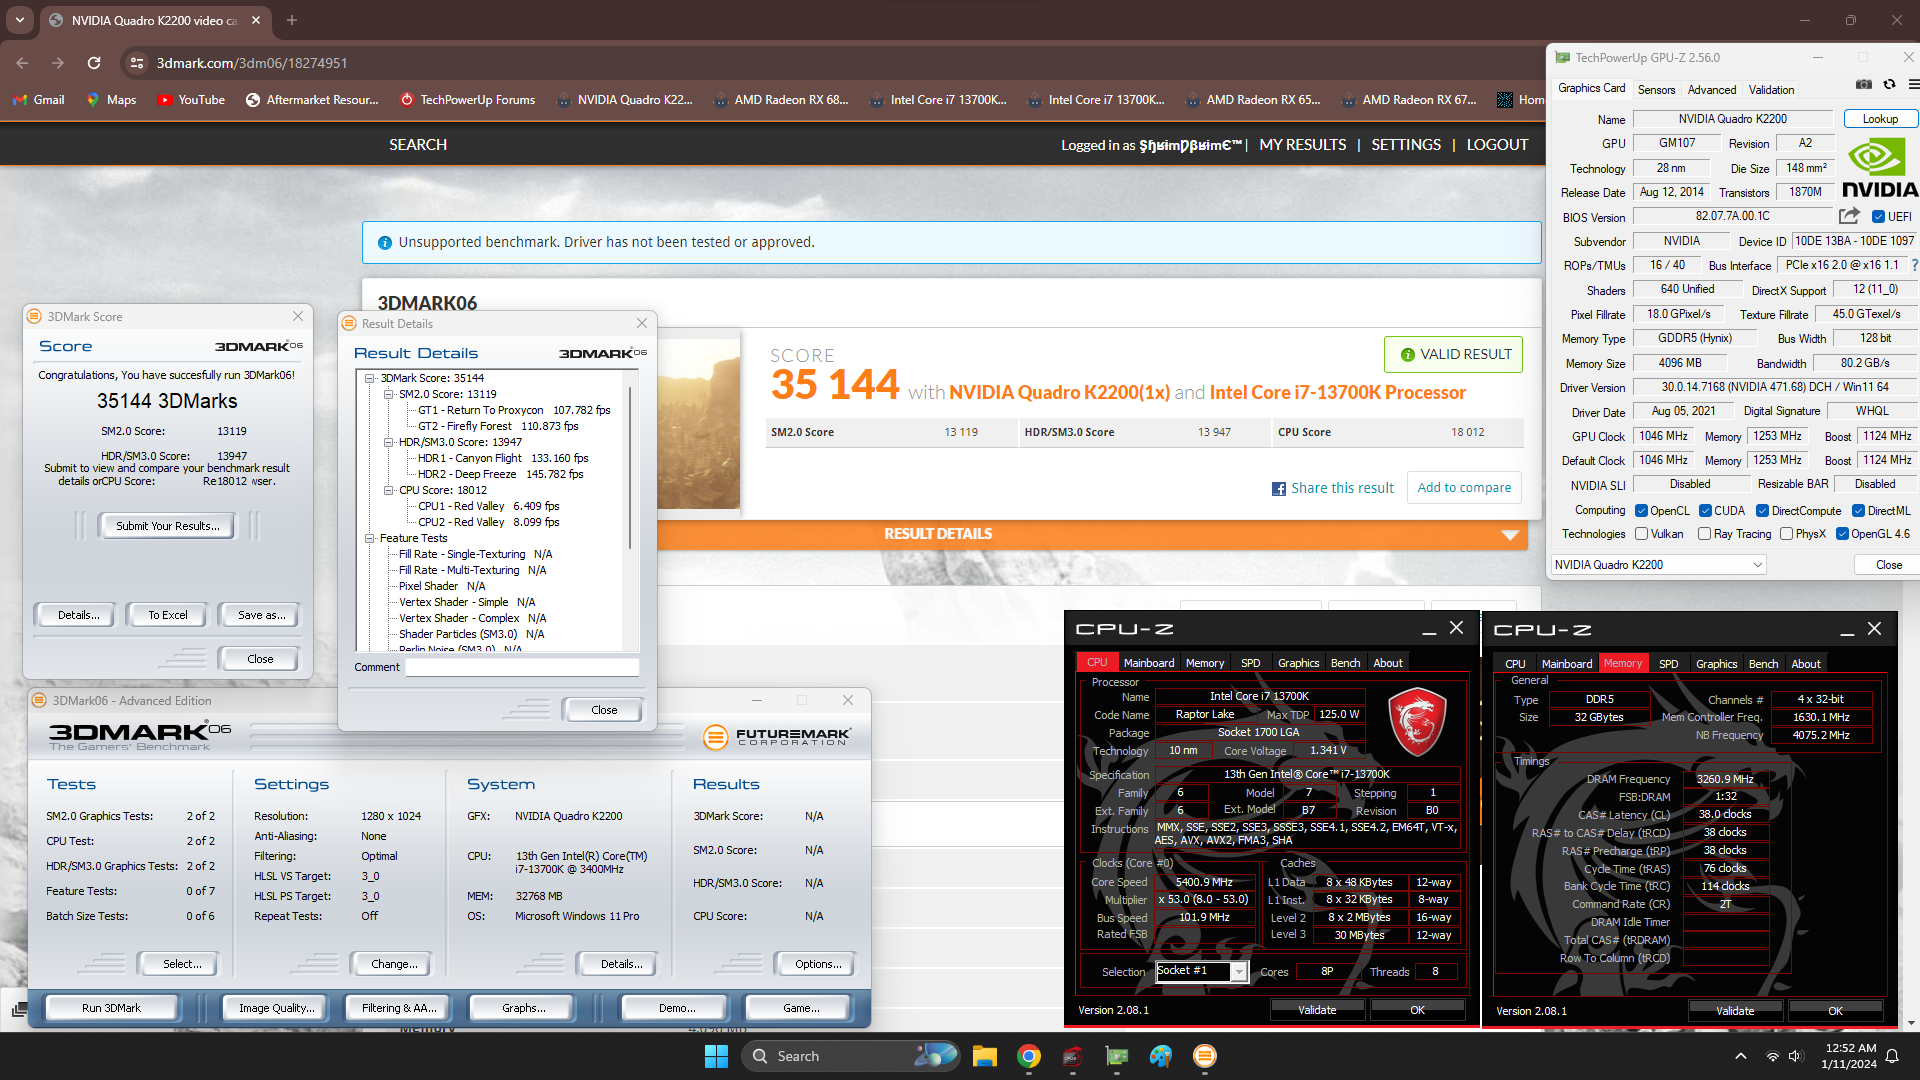Open the Gmail bookmark
Viewport: 1920px width, 1080px height.
[38, 100]
